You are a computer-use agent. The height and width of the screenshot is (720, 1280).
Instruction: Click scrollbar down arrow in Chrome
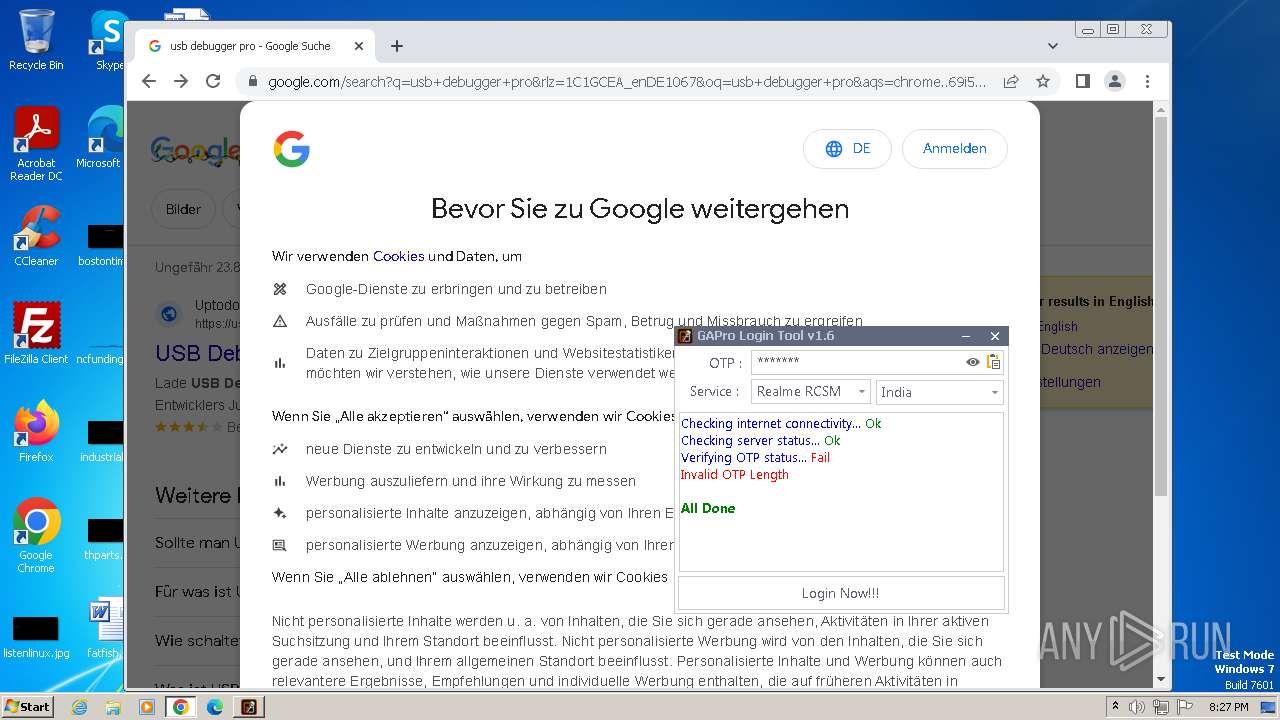pos(1161,679)
